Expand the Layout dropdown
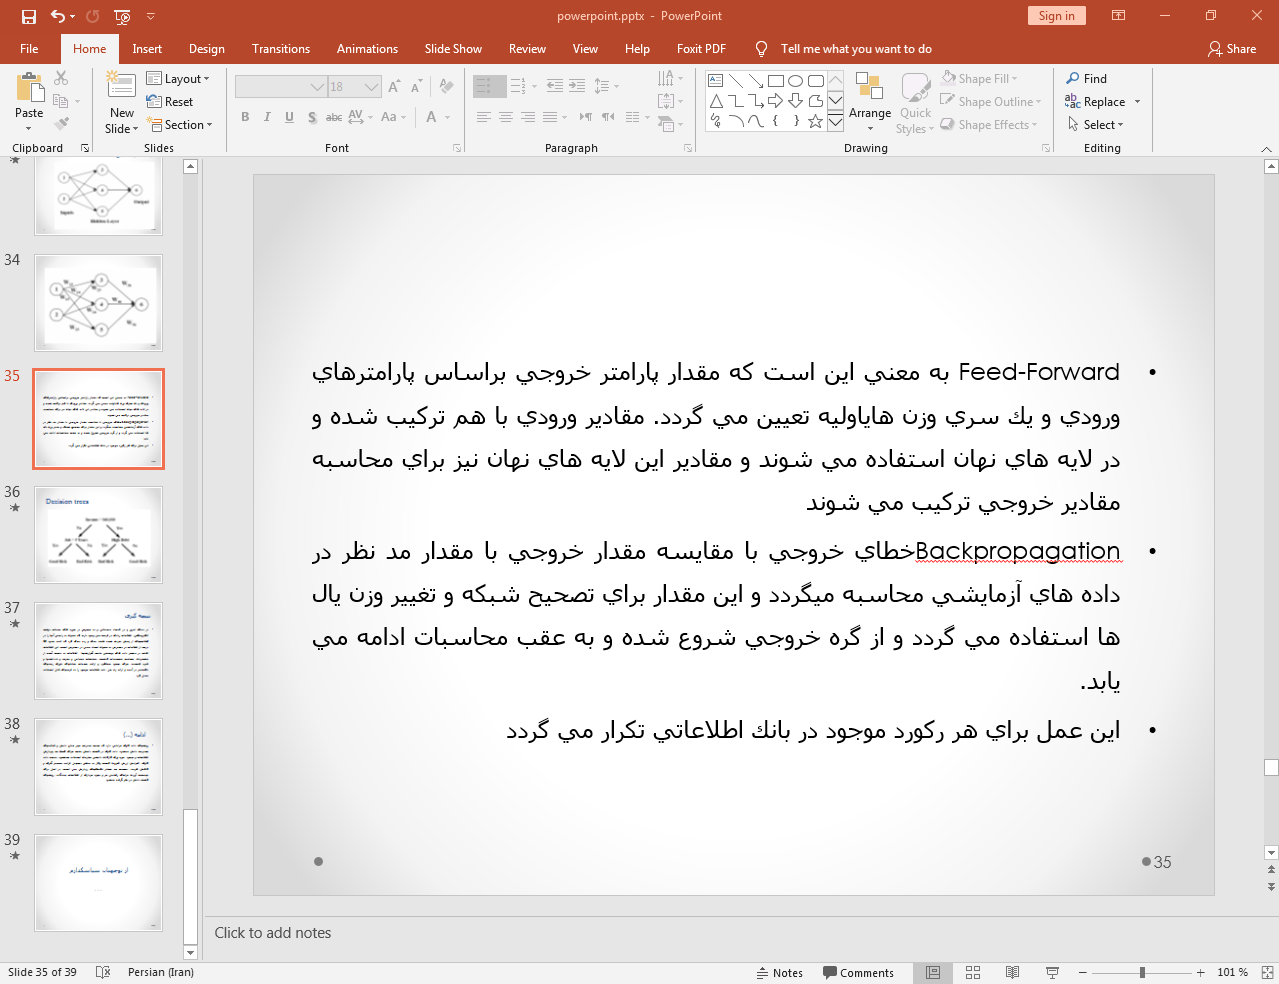This screenshot has width=1279, height=984. [x=178, y=79]
